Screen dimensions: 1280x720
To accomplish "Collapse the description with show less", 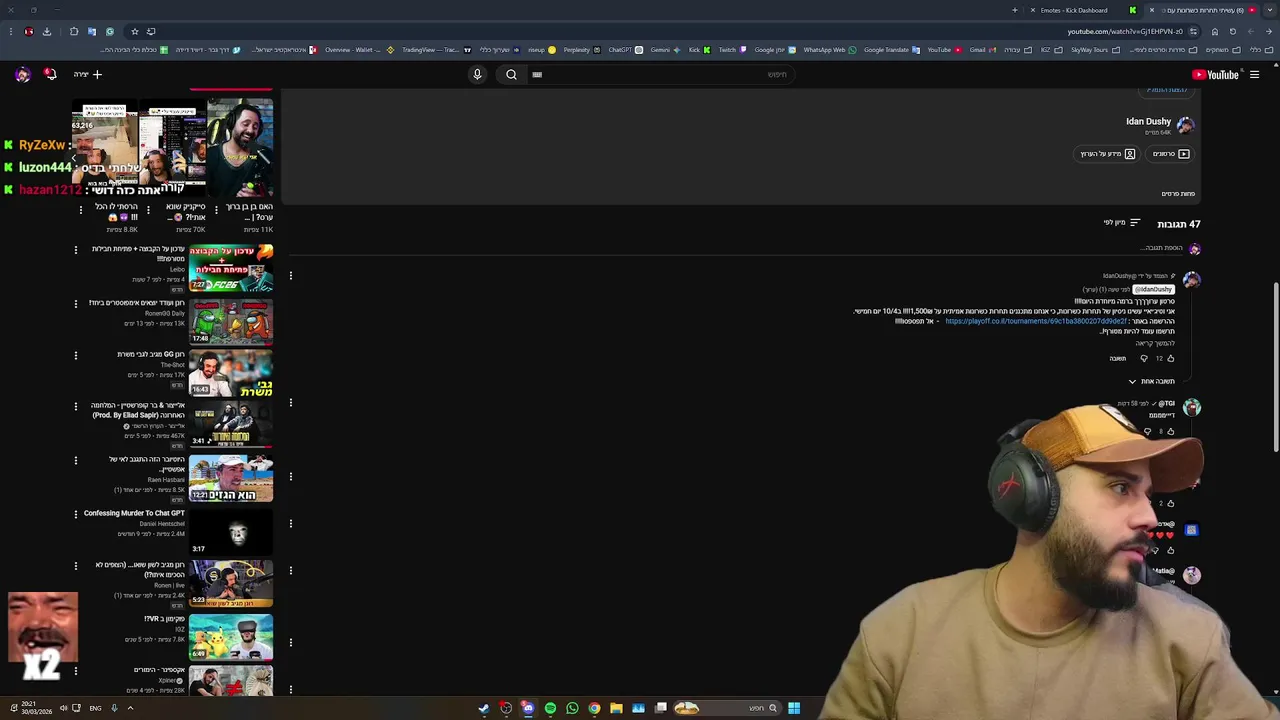I will pos(1178,193).
